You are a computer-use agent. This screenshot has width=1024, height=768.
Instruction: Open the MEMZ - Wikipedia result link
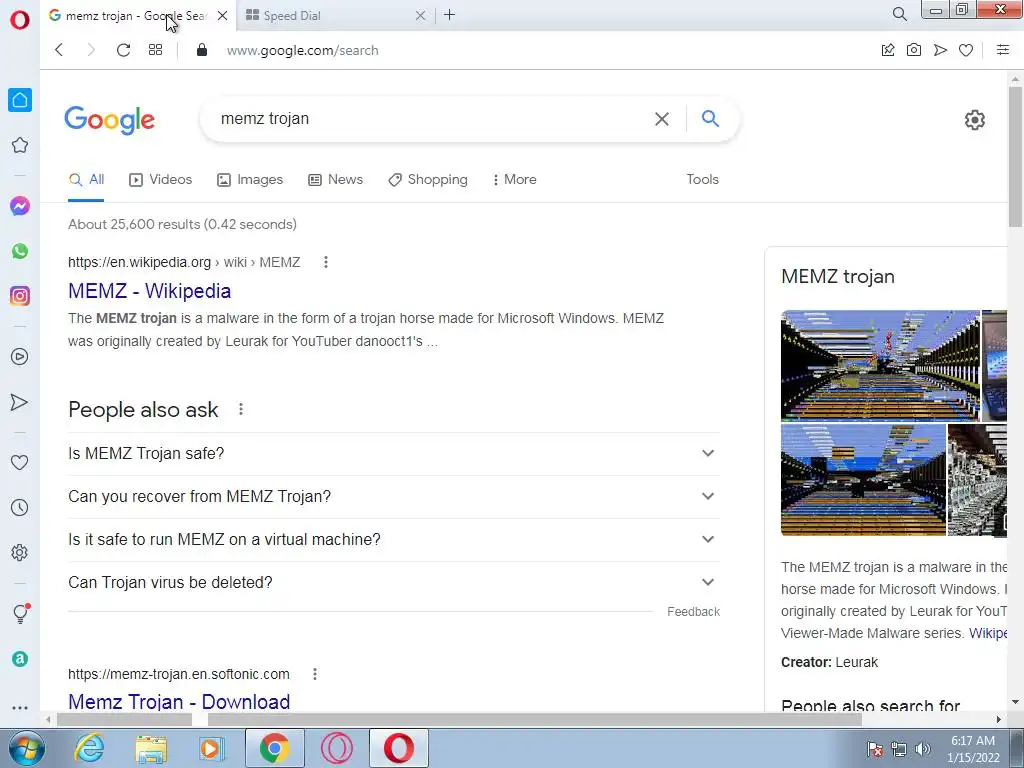(x=150, y=291)
